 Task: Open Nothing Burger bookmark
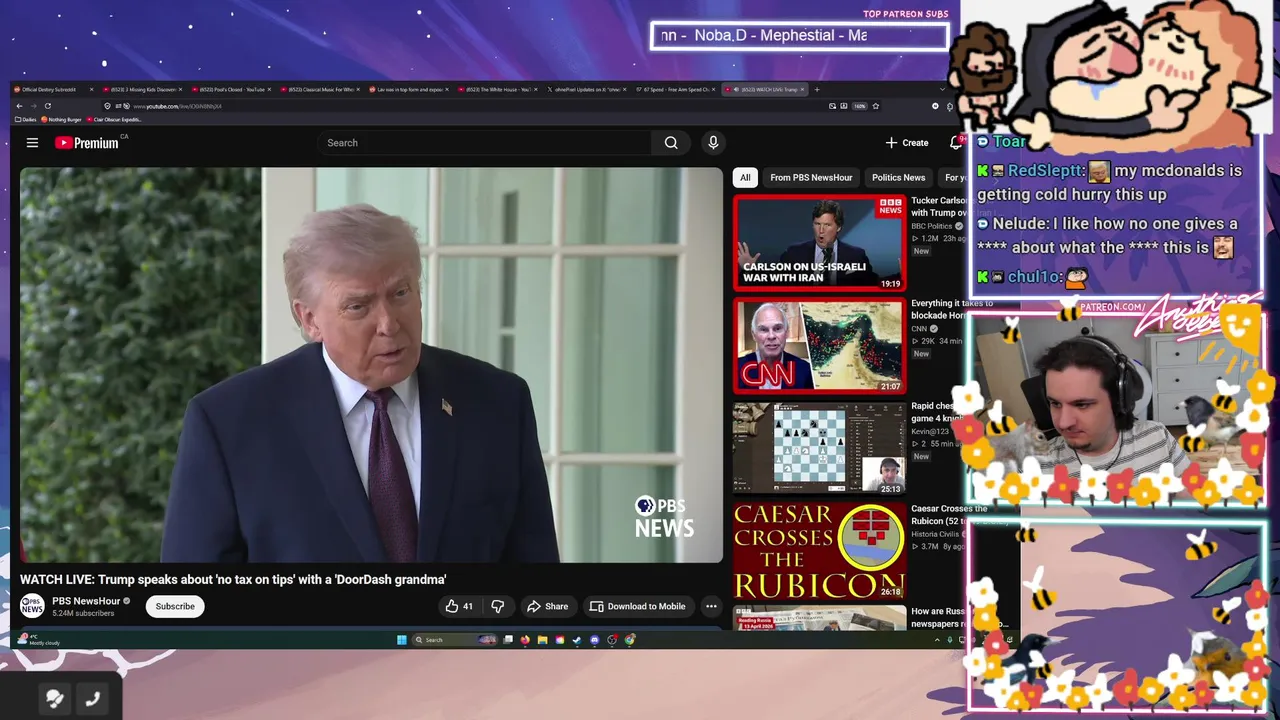62,119
